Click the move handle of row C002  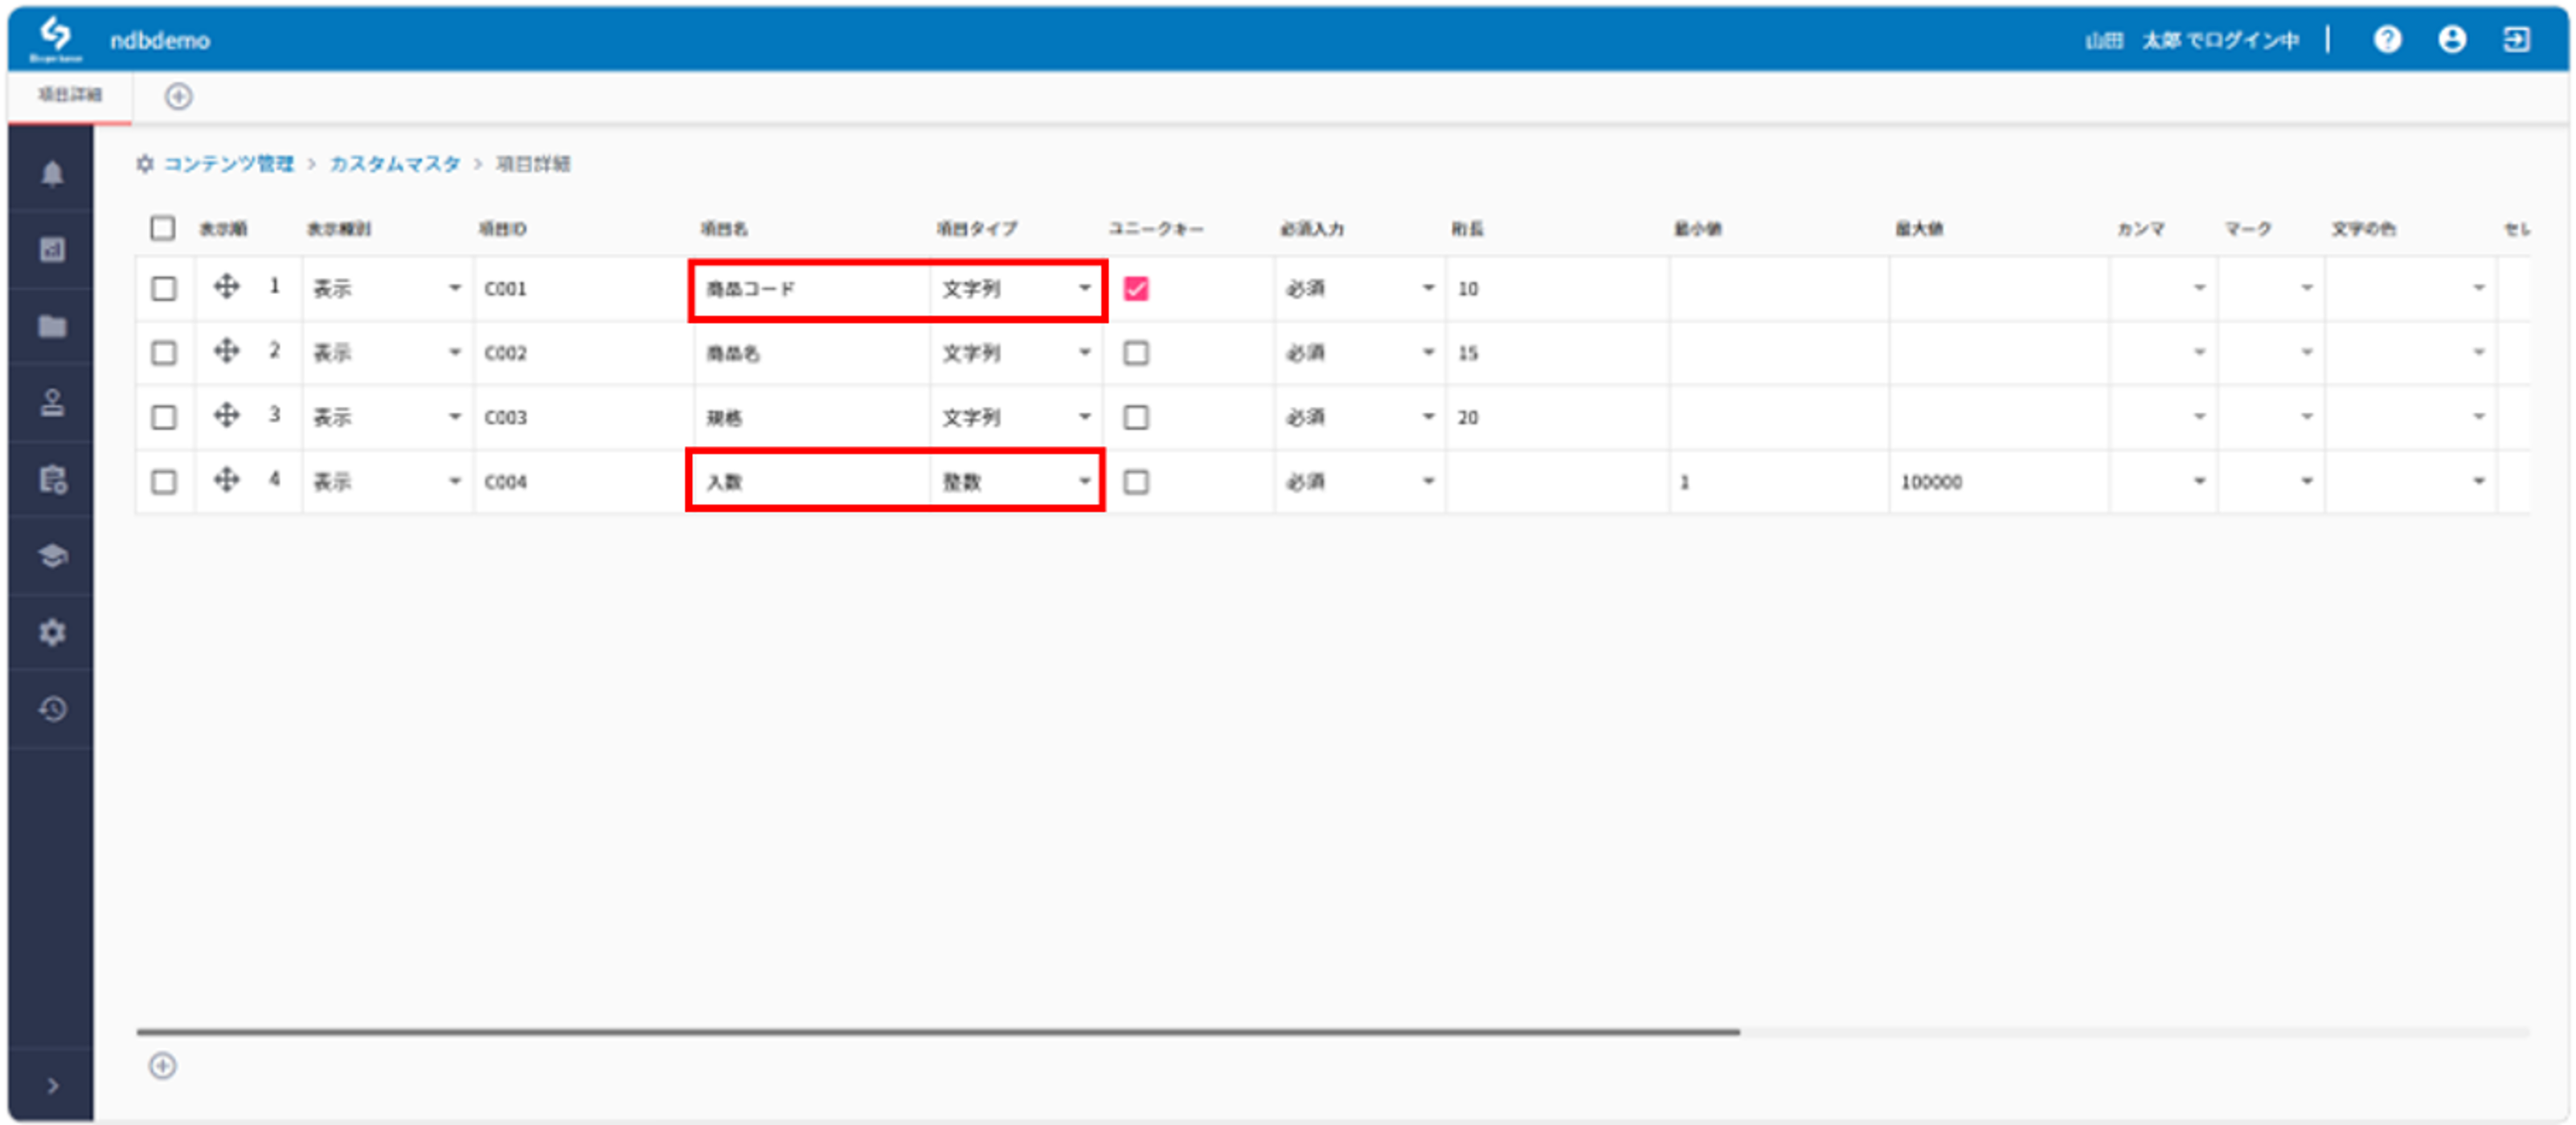(x=227, y=351)
